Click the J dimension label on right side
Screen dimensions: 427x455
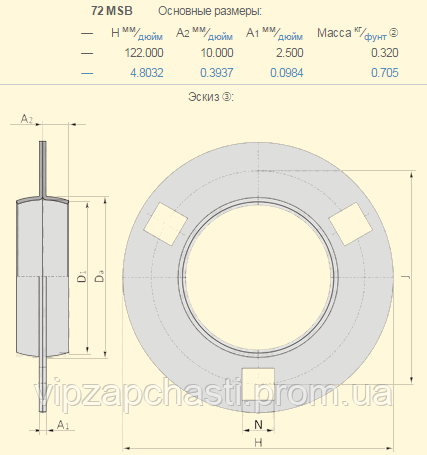click(x=405, y=277)
